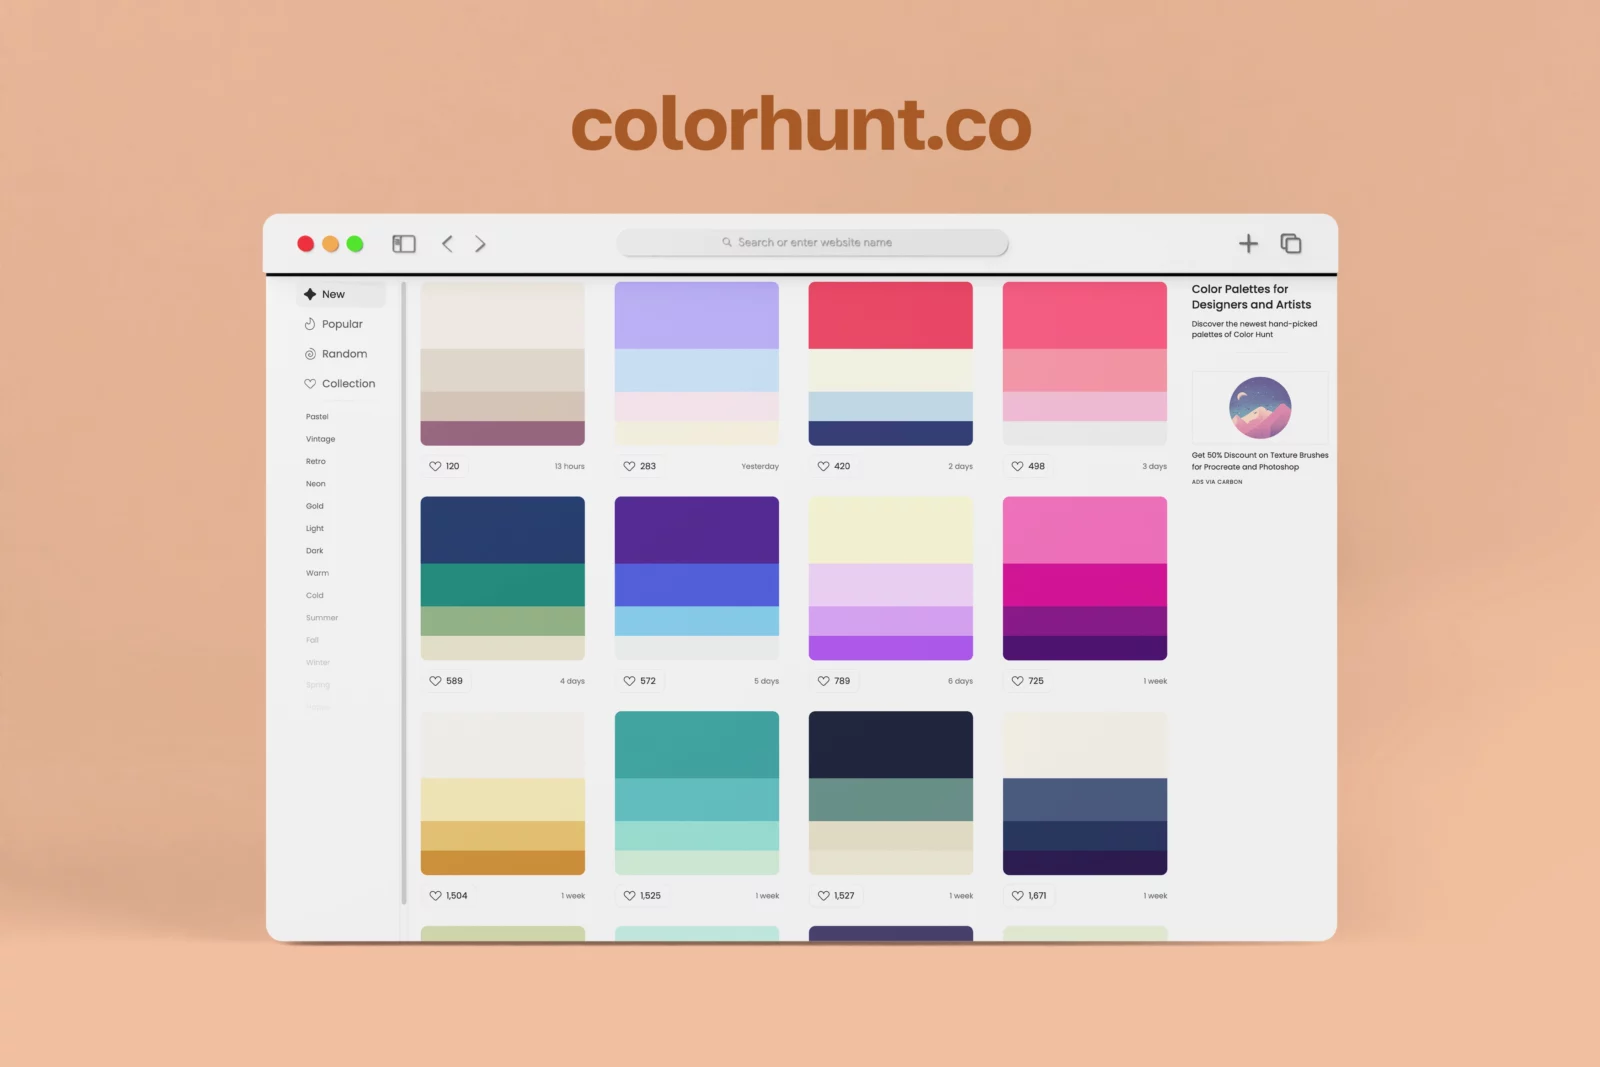Pick the hot pink swatch in 498-likes palette

(1085, 315)
